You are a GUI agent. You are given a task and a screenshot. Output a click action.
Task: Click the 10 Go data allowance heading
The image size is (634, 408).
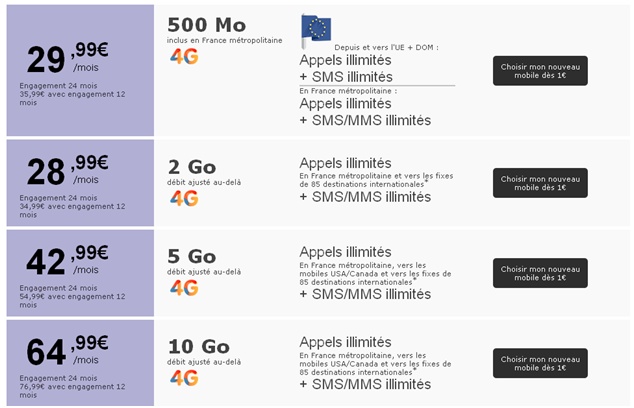click(x=198, y=347)
